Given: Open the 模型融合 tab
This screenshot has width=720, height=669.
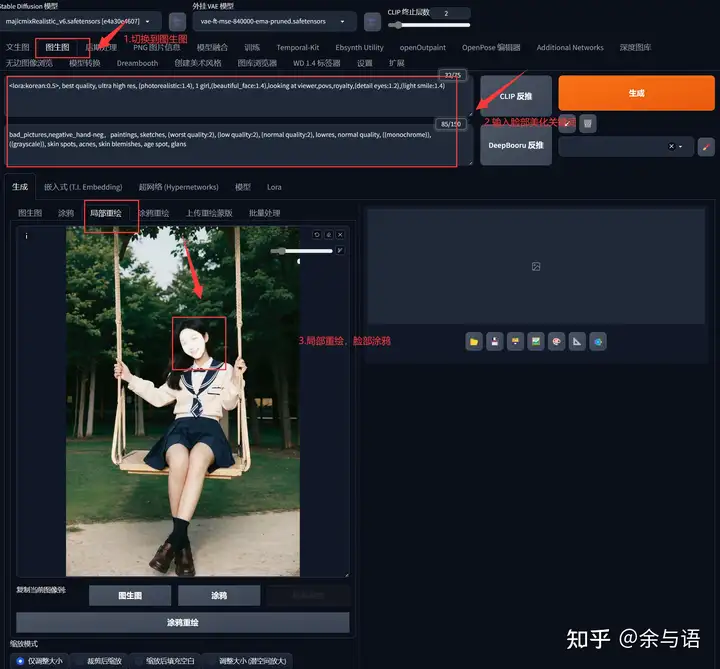Looking at the screenshot, I should click(212, 47).
